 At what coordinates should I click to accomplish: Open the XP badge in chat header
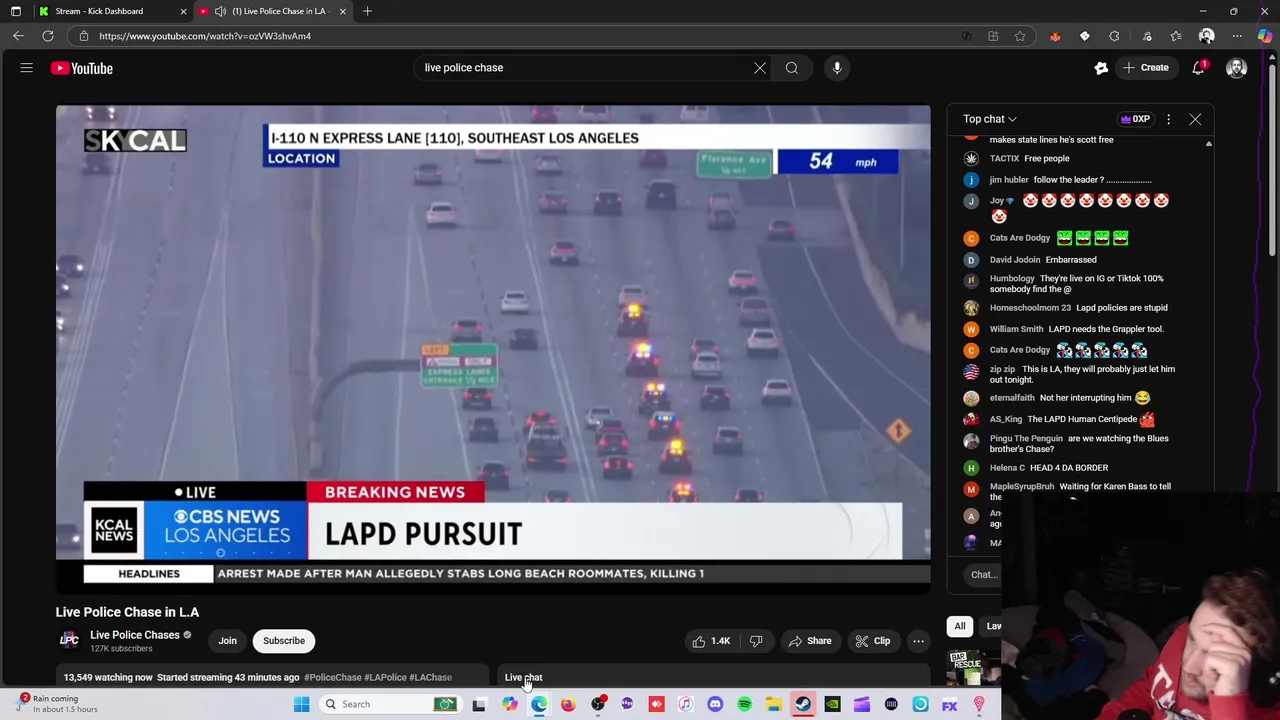tap(1135, 119)
